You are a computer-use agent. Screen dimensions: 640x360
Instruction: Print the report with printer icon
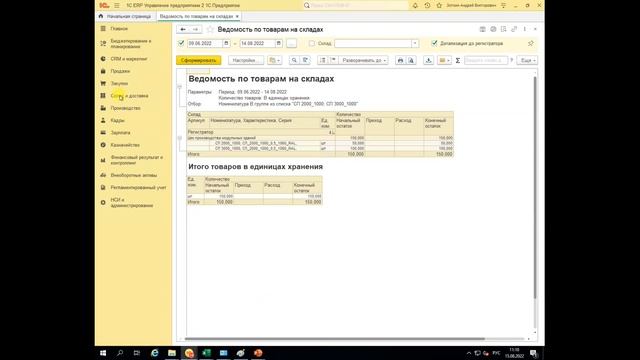click(400, 60)
